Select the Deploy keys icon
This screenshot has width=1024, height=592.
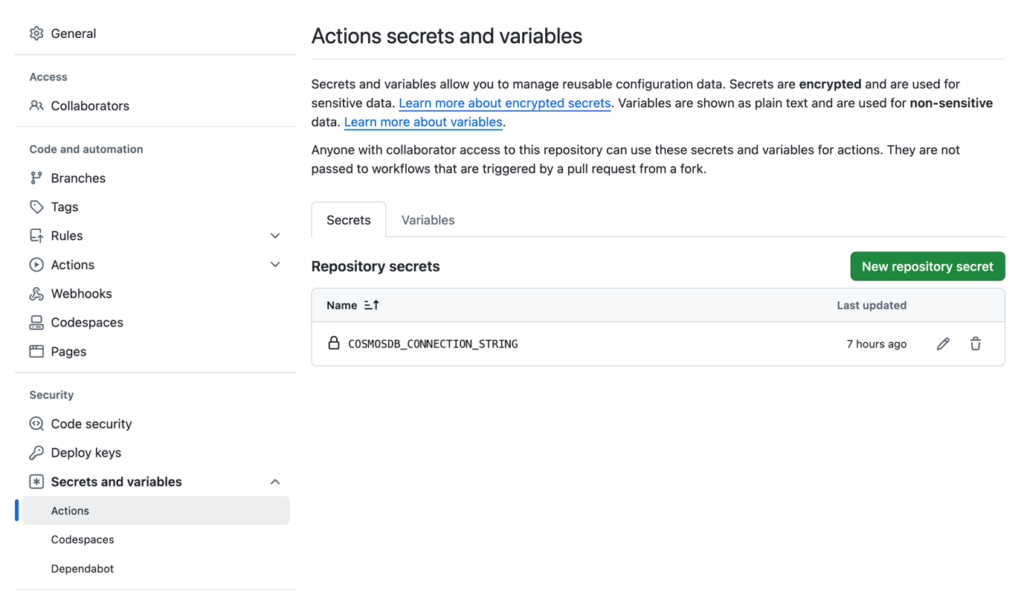tap(35, 452)
